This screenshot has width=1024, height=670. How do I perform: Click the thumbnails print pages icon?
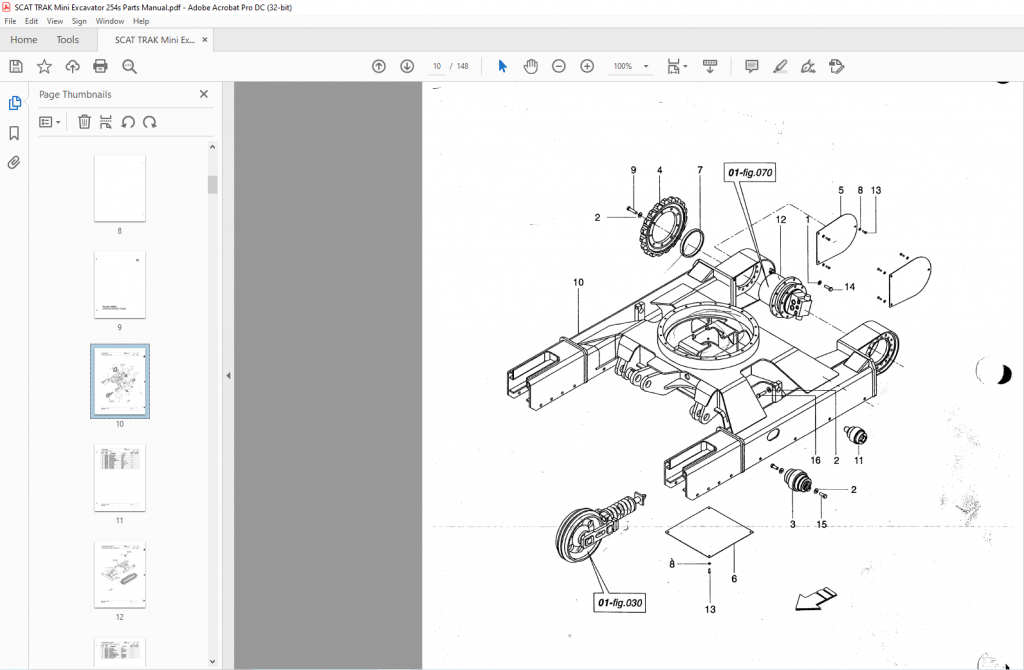click(x=106, y=121)
